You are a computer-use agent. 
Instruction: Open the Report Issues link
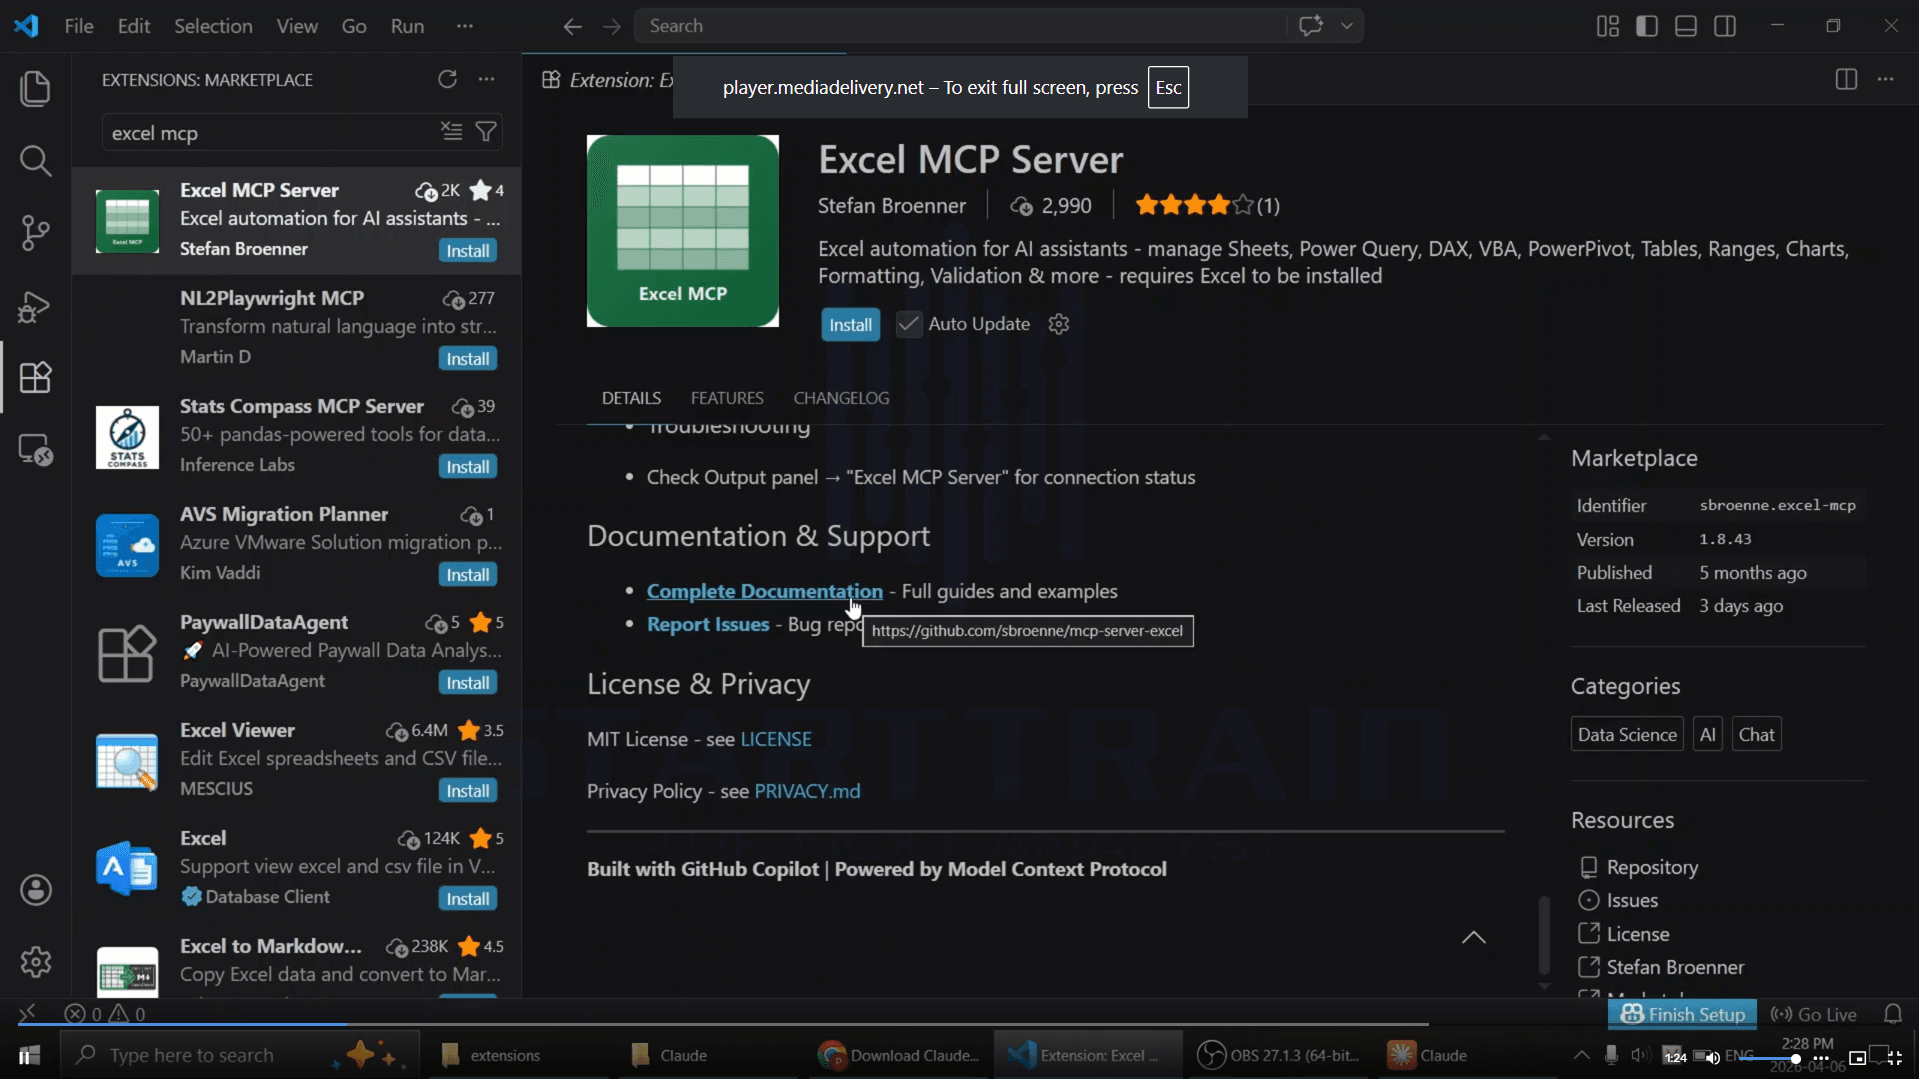[708, 624]
